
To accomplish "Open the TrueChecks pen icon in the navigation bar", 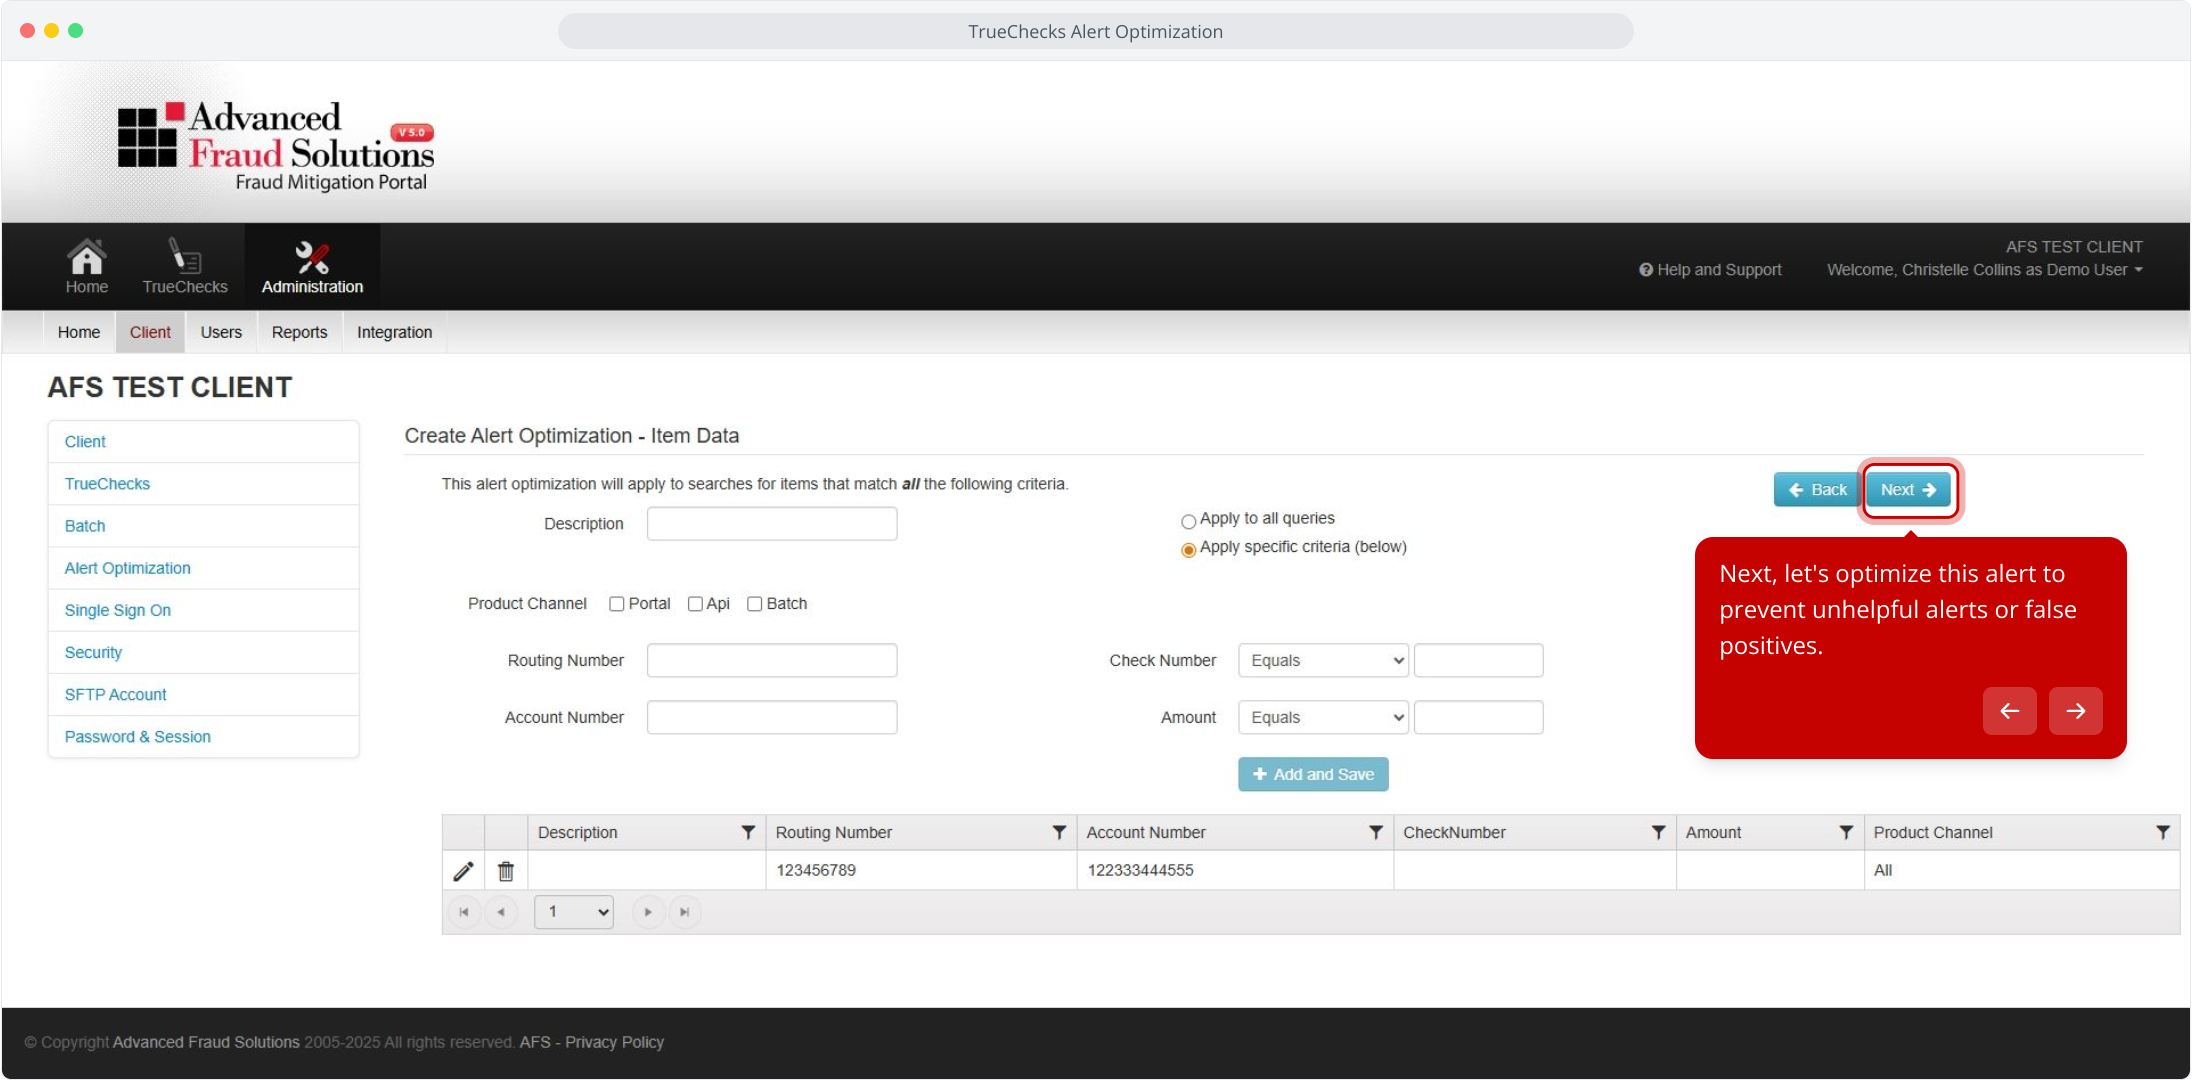I will click(x=185, y=266).
